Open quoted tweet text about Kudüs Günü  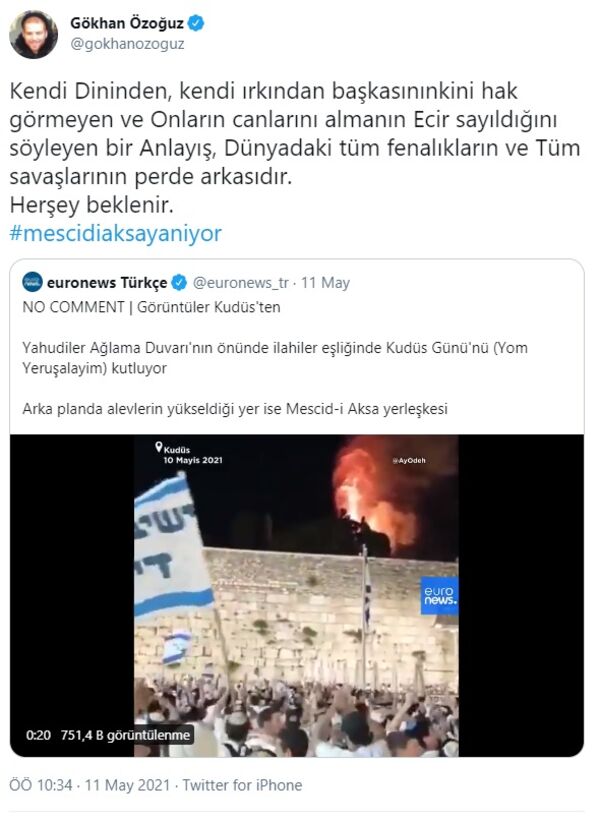coord(275,358)
